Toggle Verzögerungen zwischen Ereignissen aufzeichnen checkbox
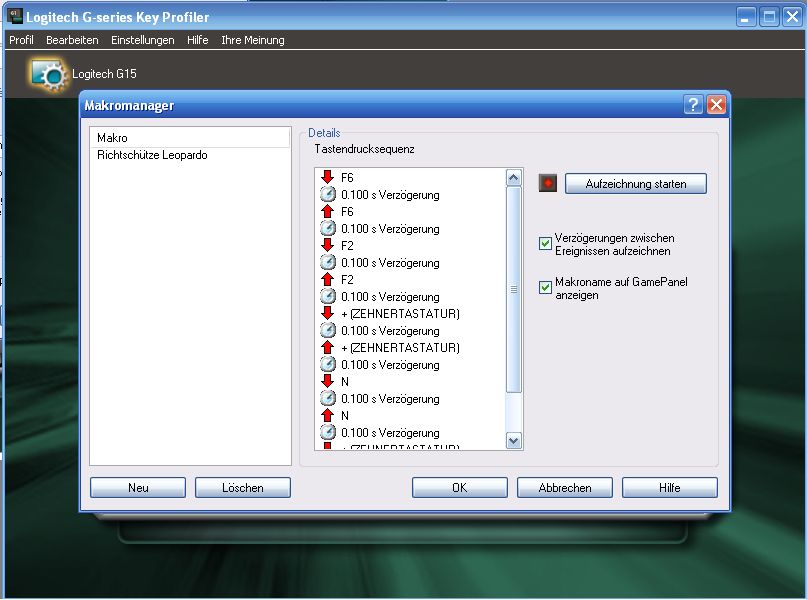This screenshot has height=600, width=807. click(545, 244)
